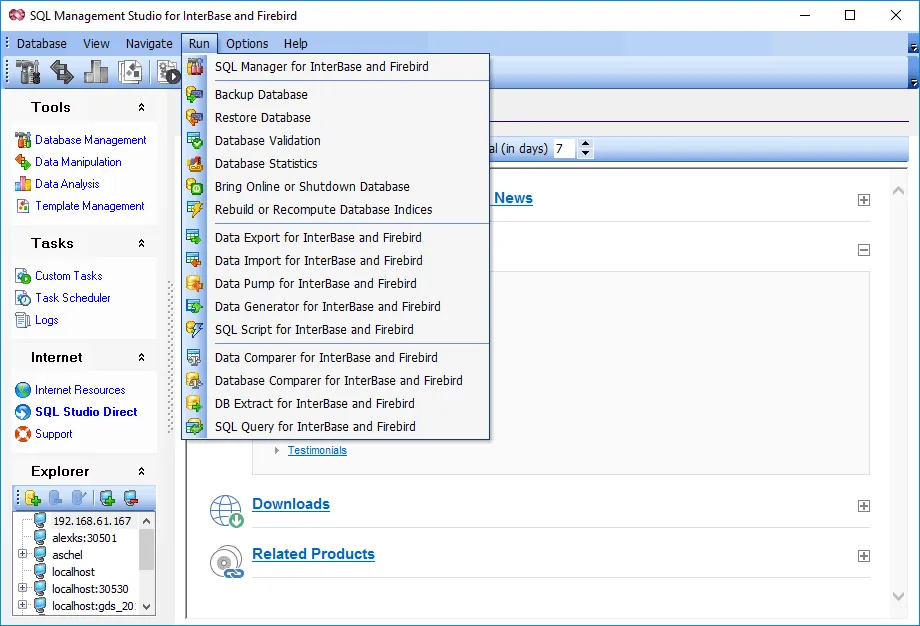Click the monitor with red minus Explorer icon
The image size is (920, 626).
click(131, 498)
